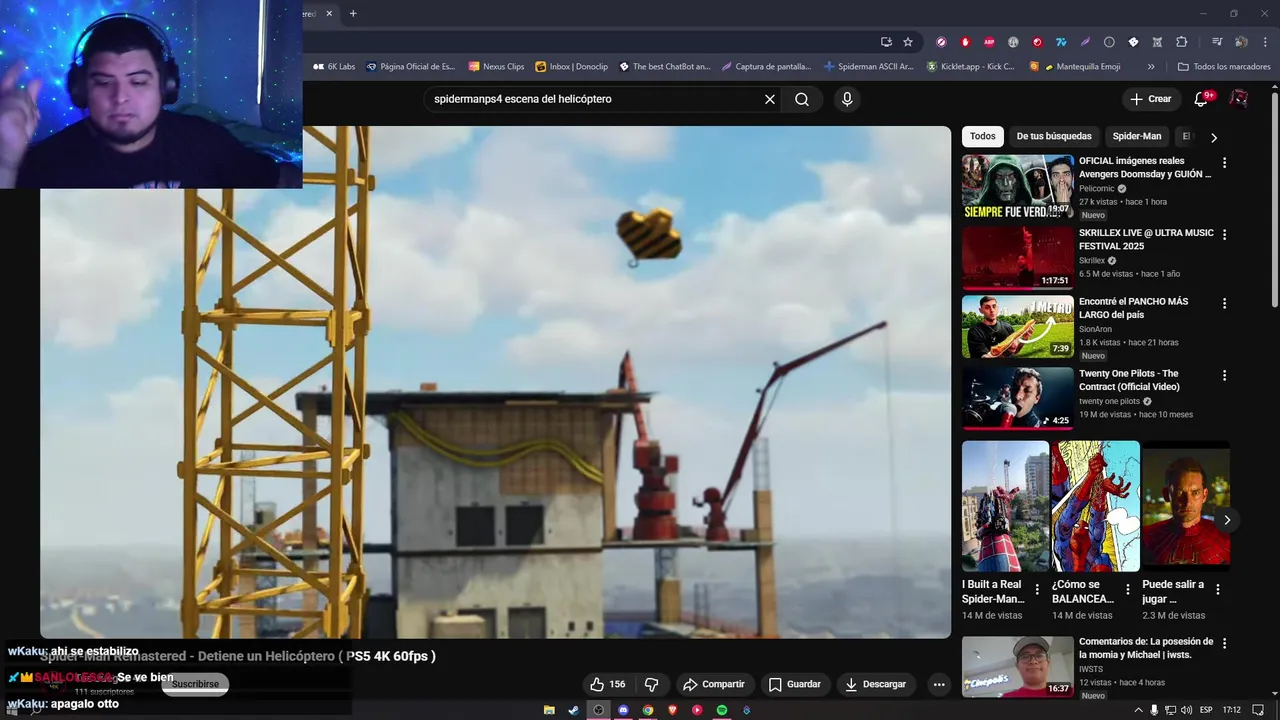Save video with the Guardar button

coord(795,684)
